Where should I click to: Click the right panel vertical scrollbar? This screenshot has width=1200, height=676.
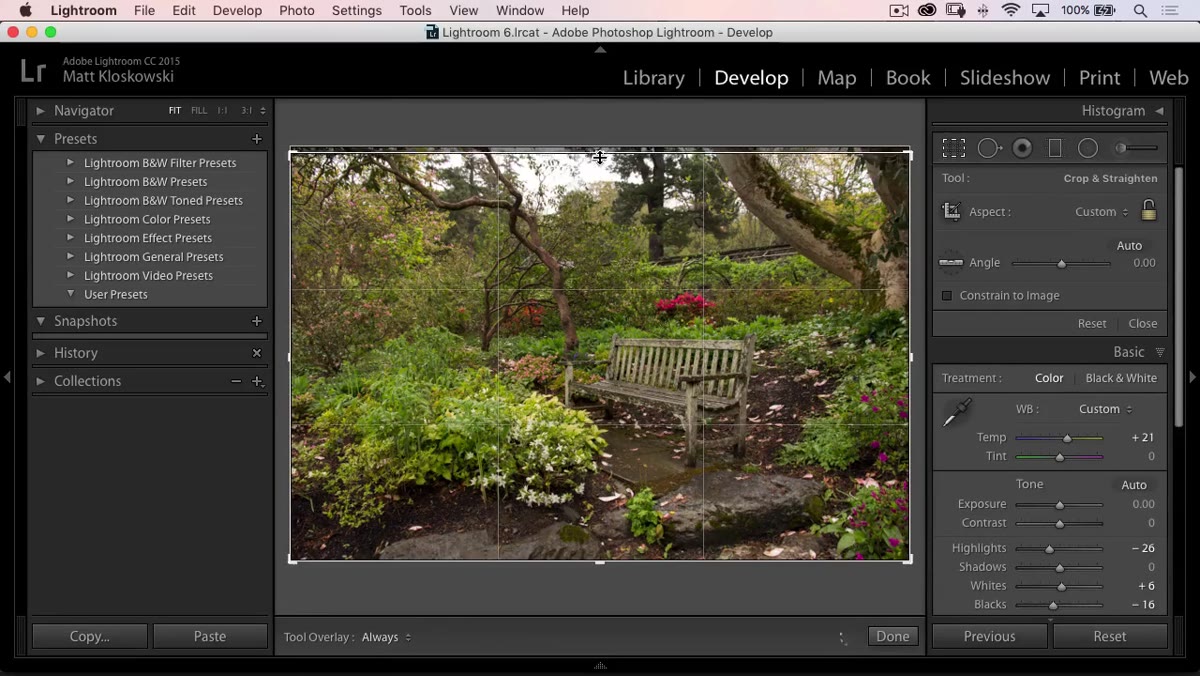pyautogui.click(x=1180, y=295)
